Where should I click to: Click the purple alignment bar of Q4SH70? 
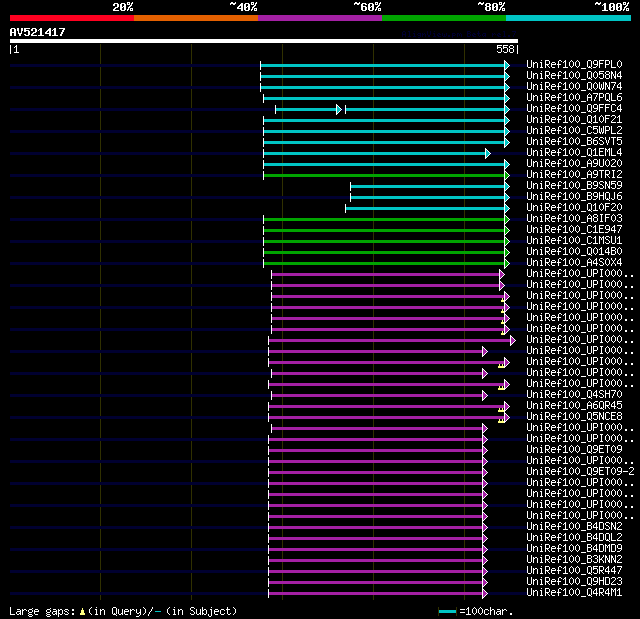pyautogui.click(x=379, y=395)
